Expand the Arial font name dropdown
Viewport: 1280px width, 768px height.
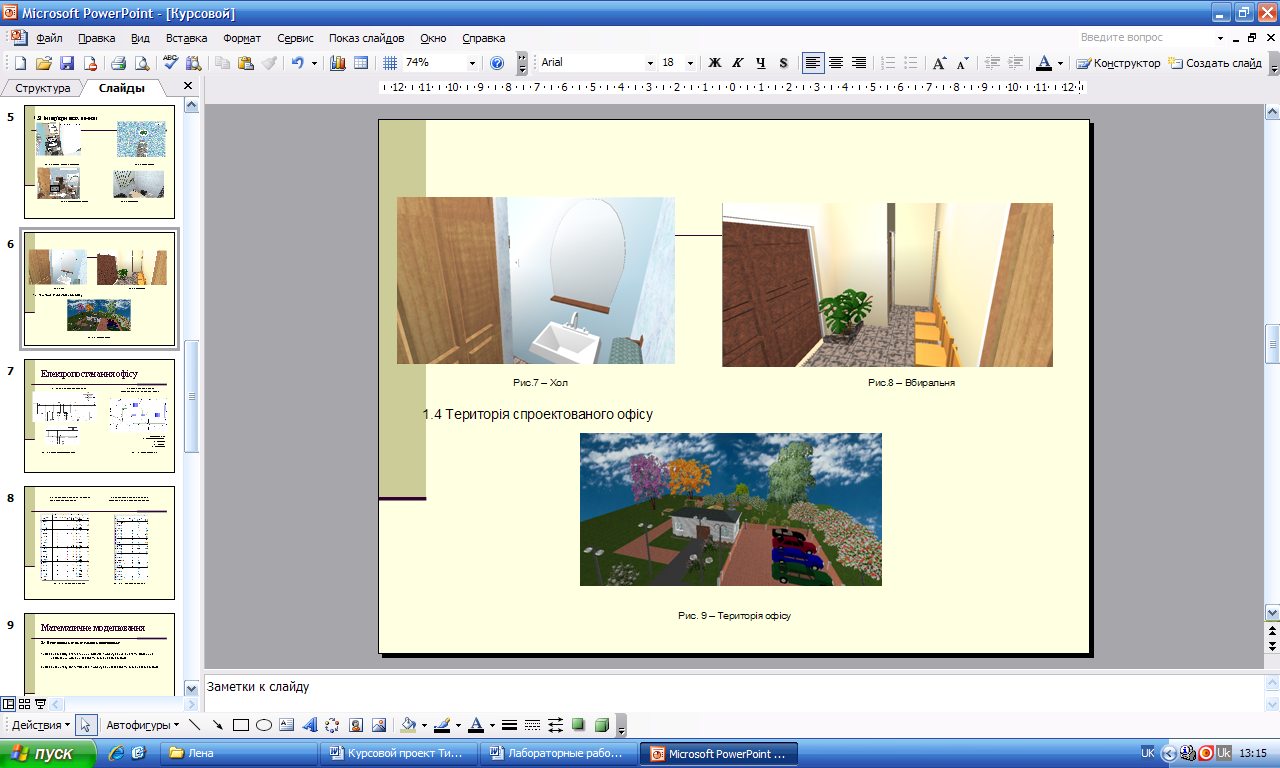pyautogui.click(x=650, y=63)
